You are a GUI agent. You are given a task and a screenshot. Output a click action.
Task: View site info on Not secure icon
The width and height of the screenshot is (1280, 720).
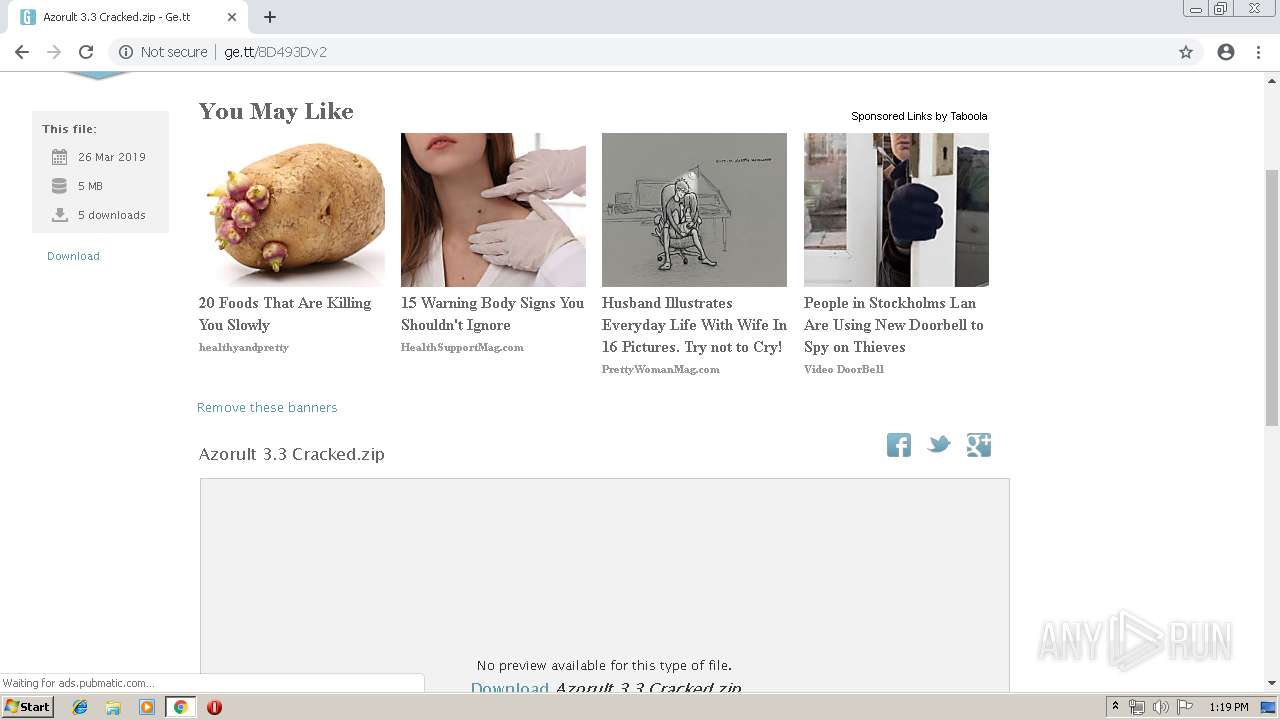tap(126, 52)
